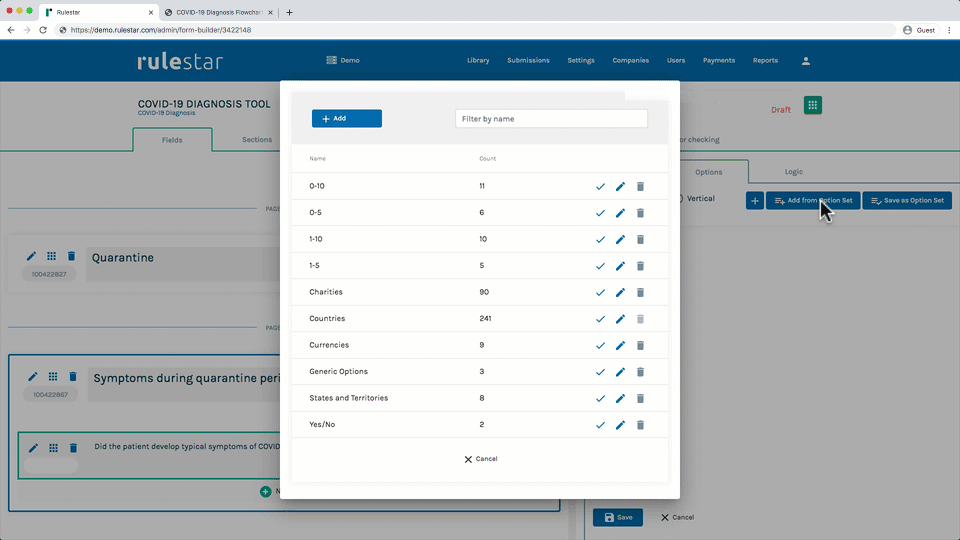The width and height of the screenshot is (960, 540).
Task: Edit the Currencies option set
Action: pos(620,345)
